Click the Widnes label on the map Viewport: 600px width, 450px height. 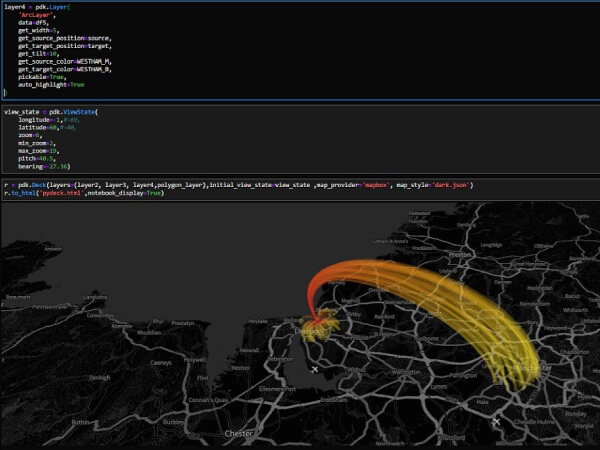click(356, 370)
